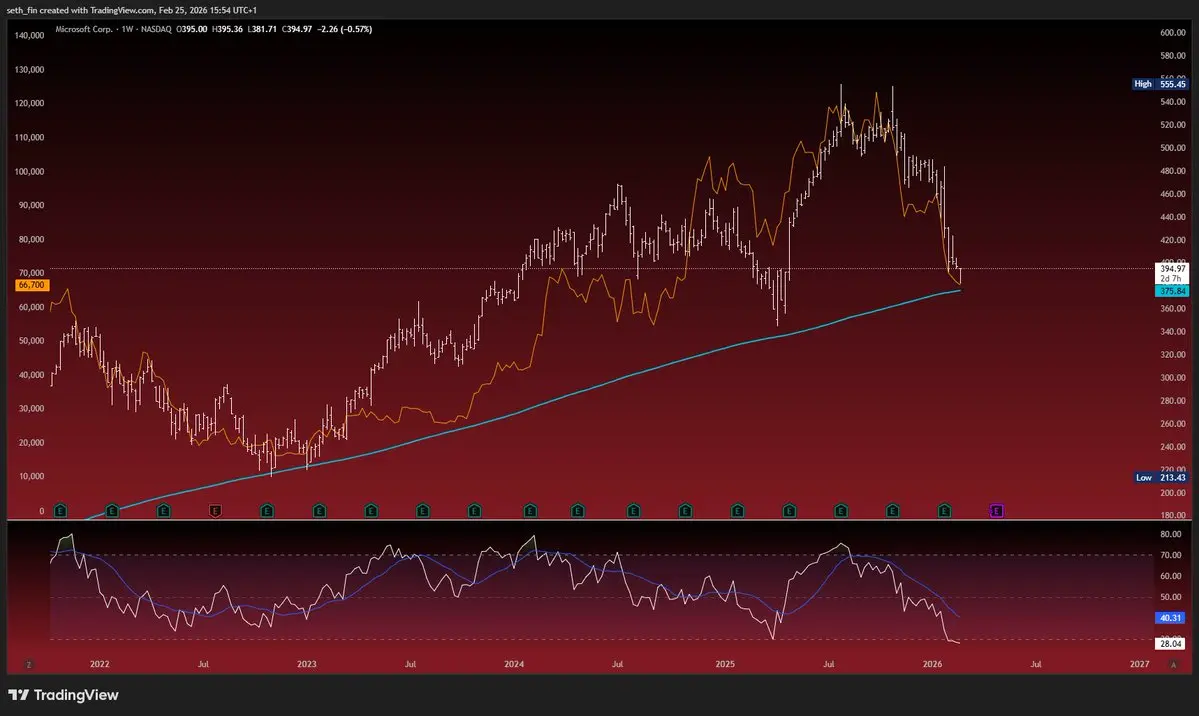Screen dimensions: 1199x716
Task: Open the timezone Z icon on time axis
Action: tap(29, 664)
